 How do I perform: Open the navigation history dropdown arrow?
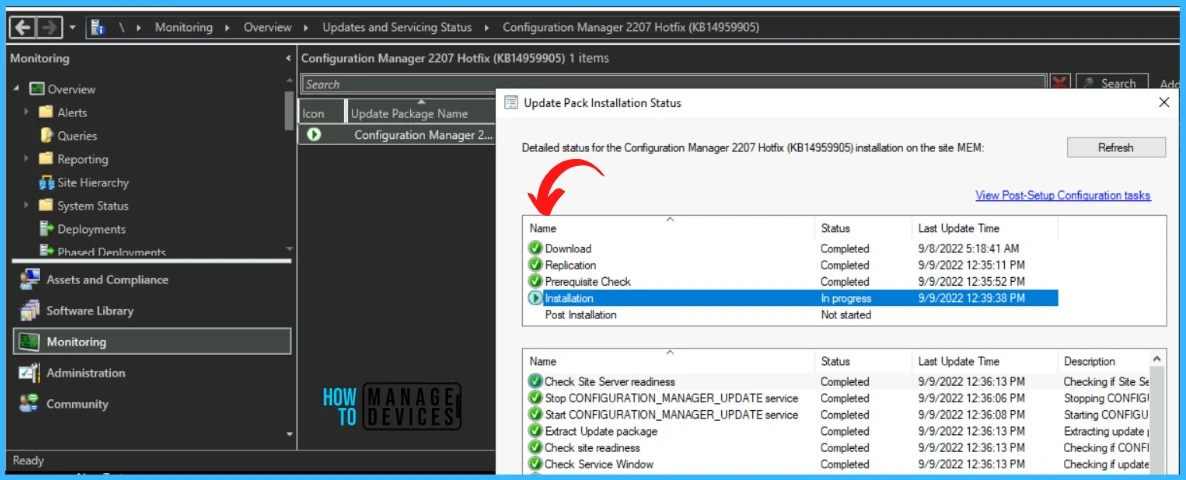[x=73, y=28]
